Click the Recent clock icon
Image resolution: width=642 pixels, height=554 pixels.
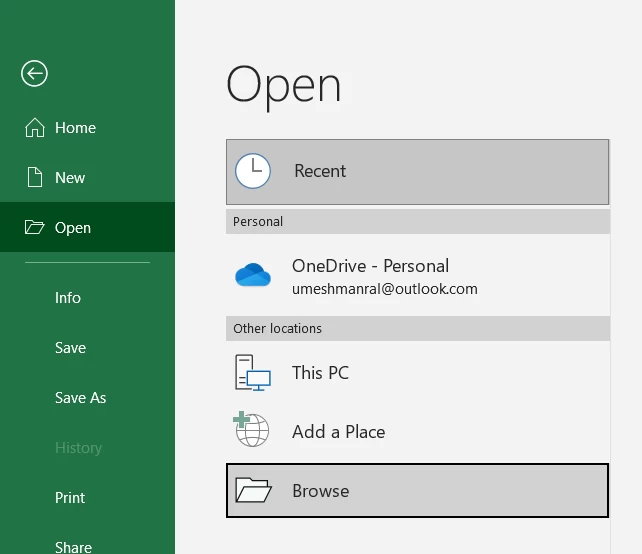tap(253, 171)
